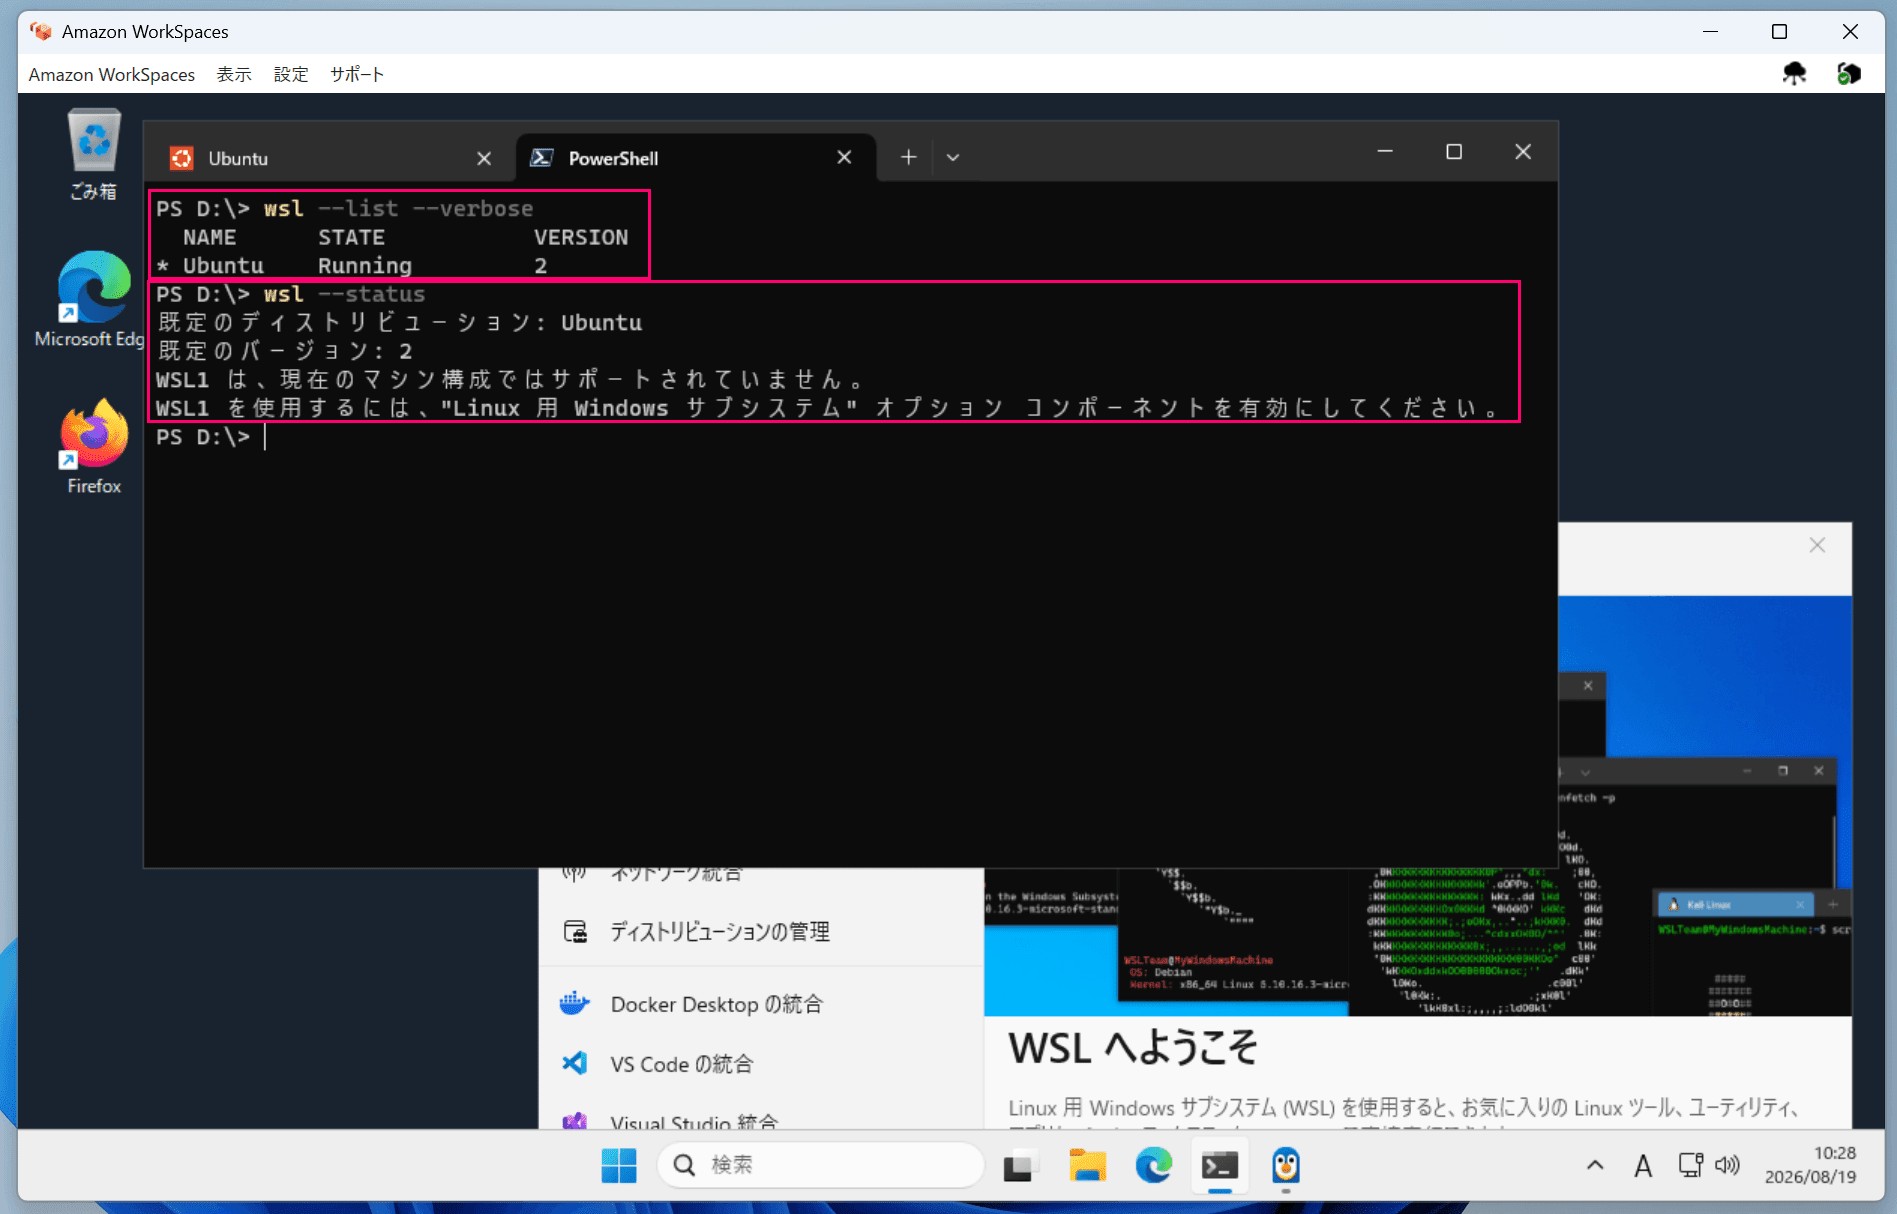This screenshot has height=1214, width=1897.
Task: Open File Explorer from taskbar
Action: click(x=1087, y=1165)
